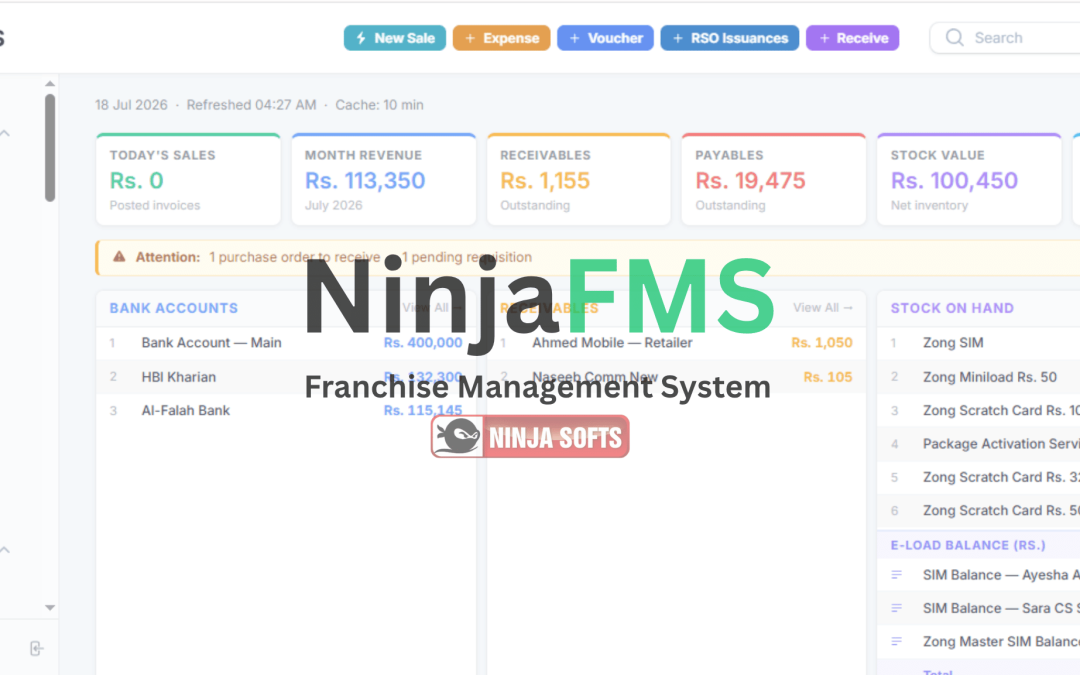The image size is (1080, 675).
Task: Select the HBI Kharian bank row
Action: coord(286,377)
